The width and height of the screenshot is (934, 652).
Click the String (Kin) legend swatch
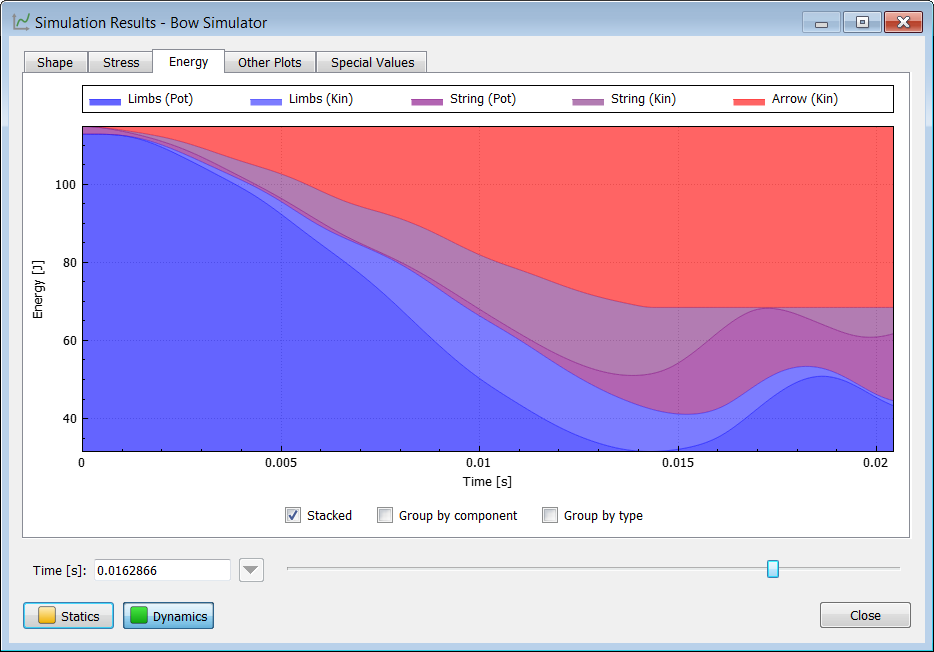click(588, 102)
